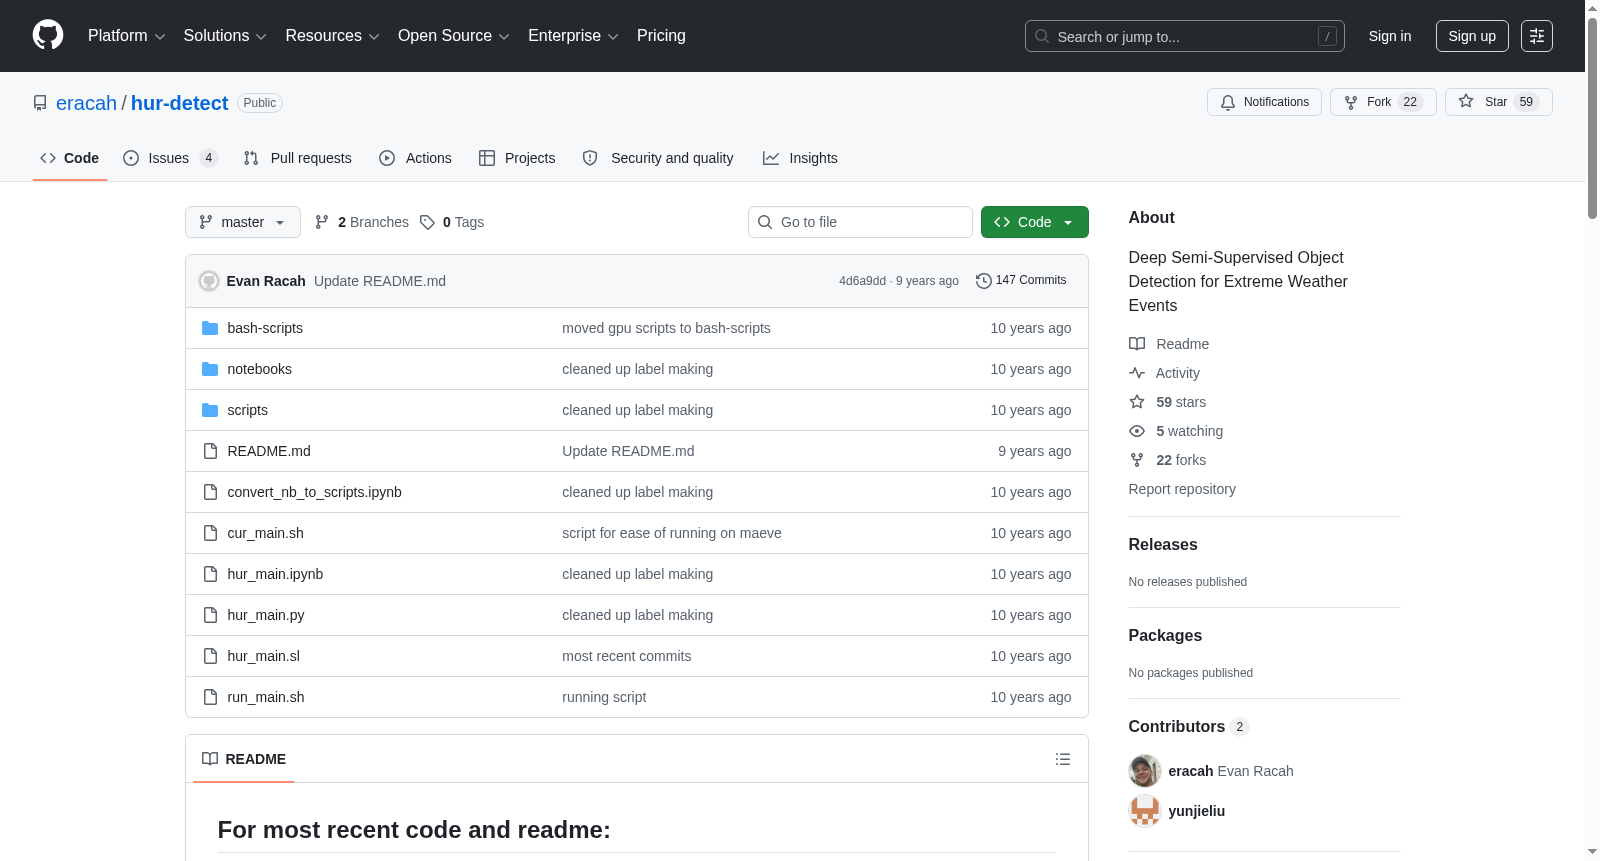Click the repository book icon beside eracah
Viewport: 1600px width, 861px height.
40,103
